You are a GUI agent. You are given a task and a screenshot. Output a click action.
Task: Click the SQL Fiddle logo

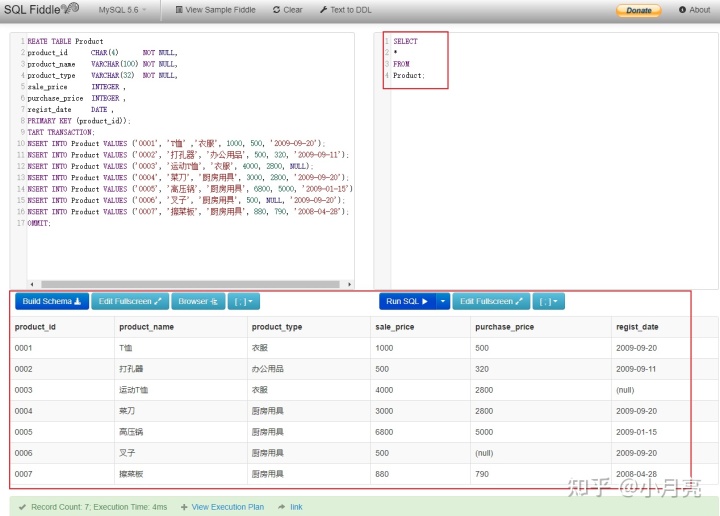pyautogui.click(x=41, y=9)
